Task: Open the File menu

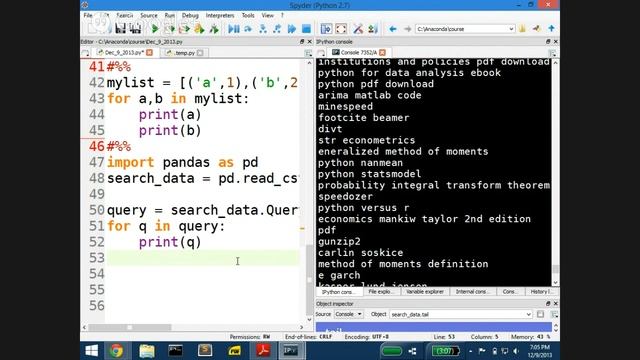Action: click(88, 16)
